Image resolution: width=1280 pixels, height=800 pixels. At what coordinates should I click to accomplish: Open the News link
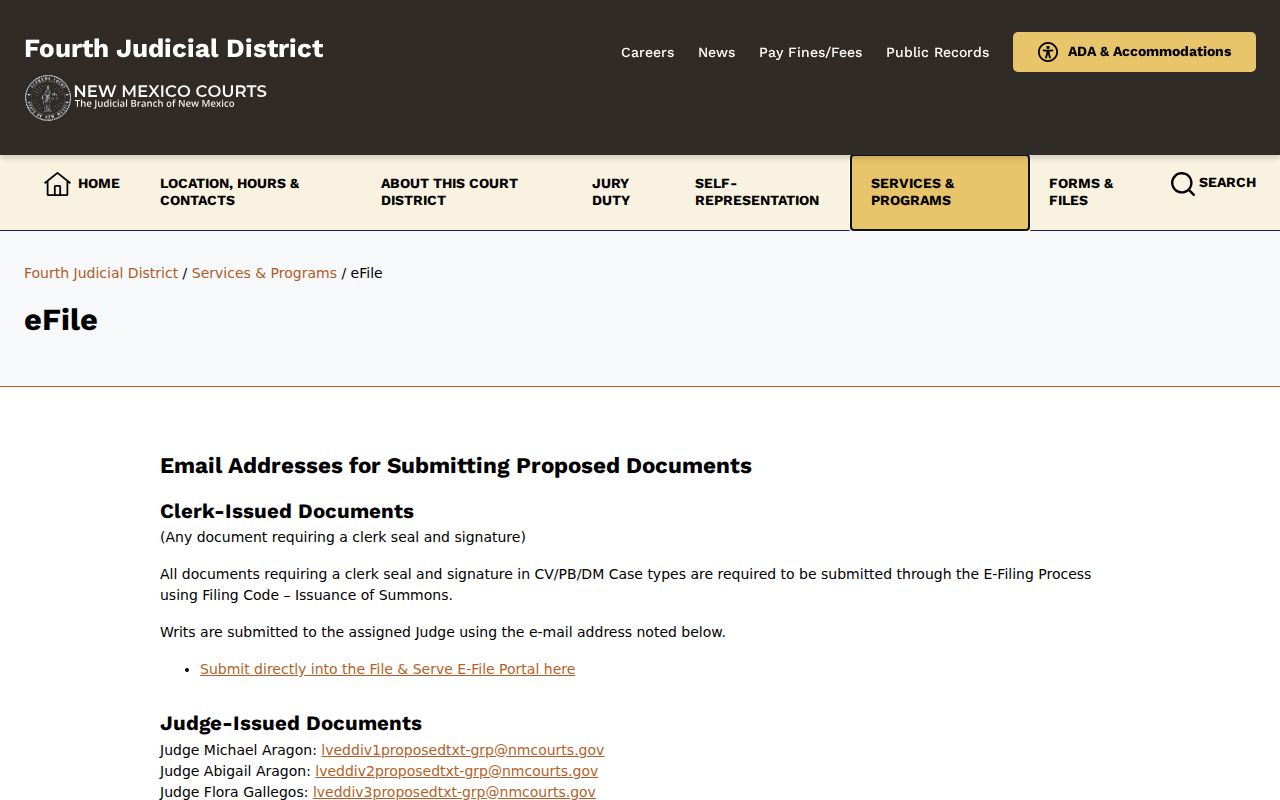717,52
